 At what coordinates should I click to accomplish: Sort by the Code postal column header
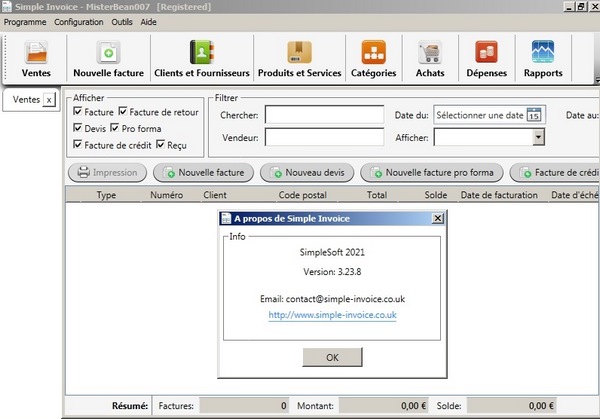coord(302,195)
